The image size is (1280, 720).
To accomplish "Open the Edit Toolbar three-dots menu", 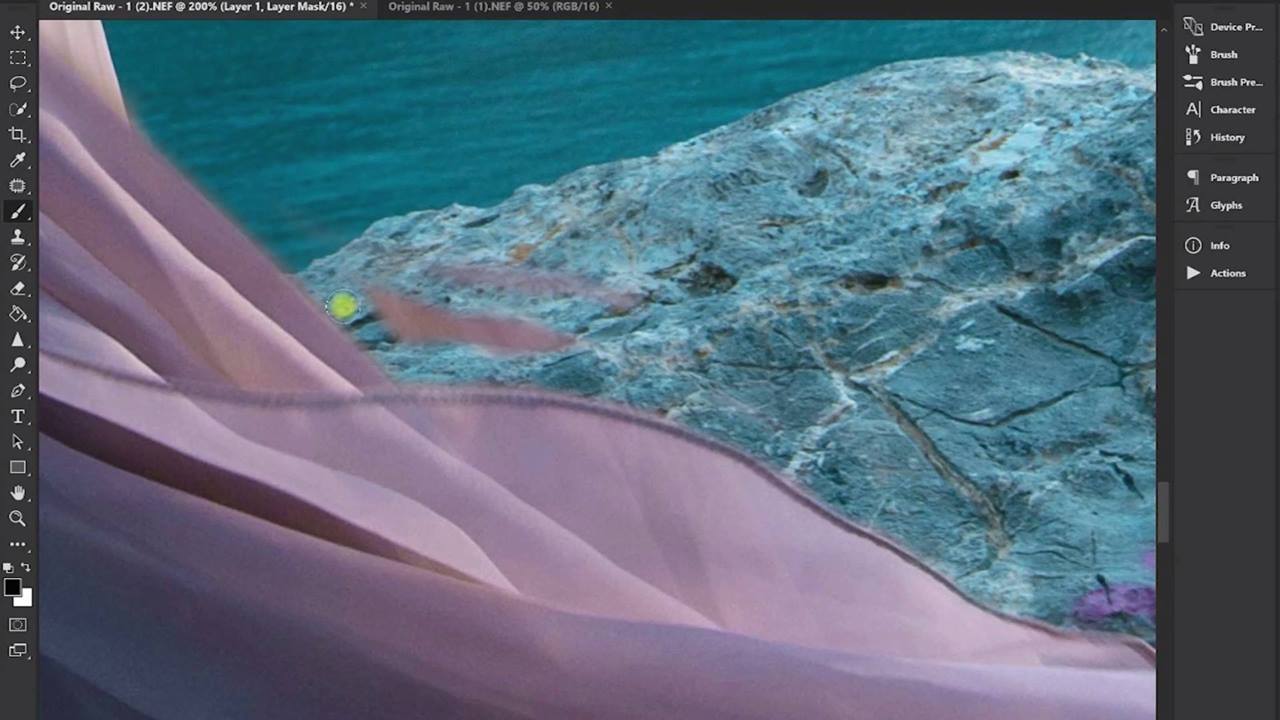I will 18,545.
